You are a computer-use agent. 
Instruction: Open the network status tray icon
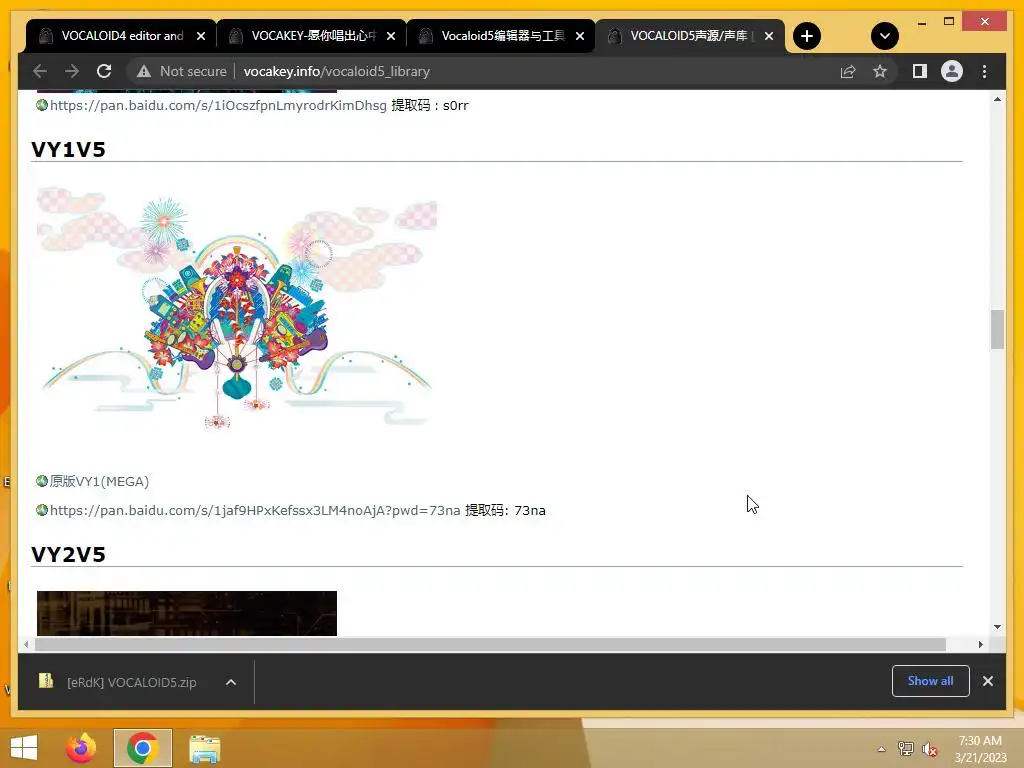pyautogui.click(x=906, y=749)
